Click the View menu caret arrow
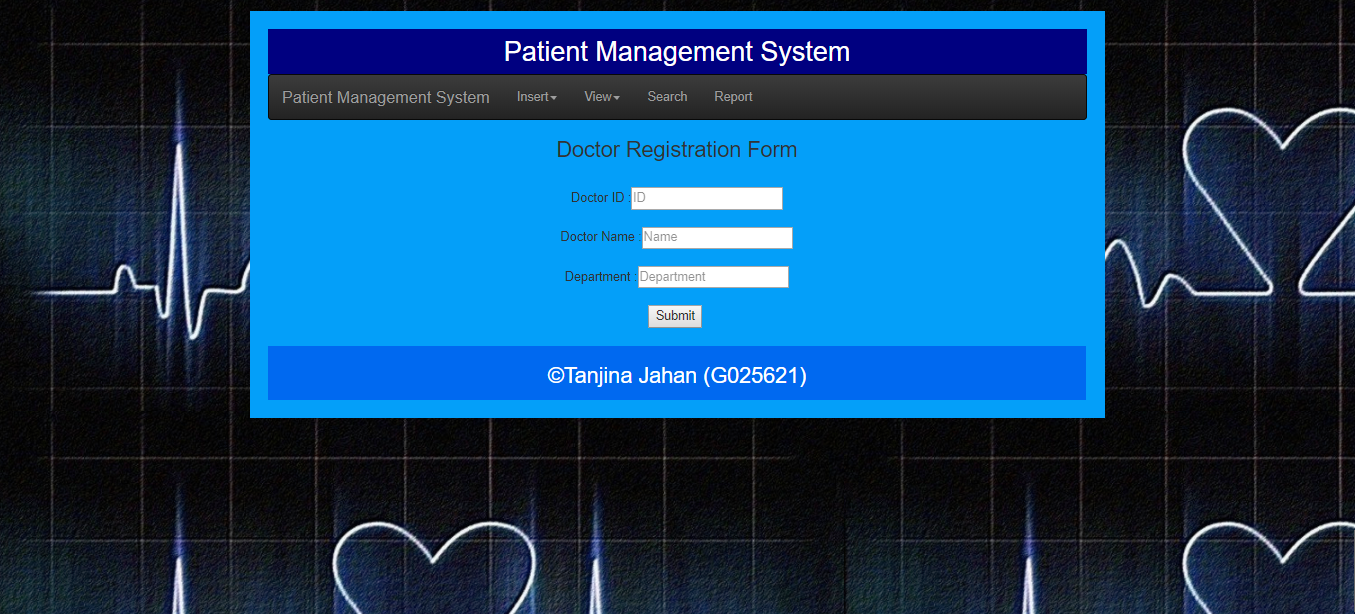1355x614 pixels. pyautogui.click(x=619, y=98)
